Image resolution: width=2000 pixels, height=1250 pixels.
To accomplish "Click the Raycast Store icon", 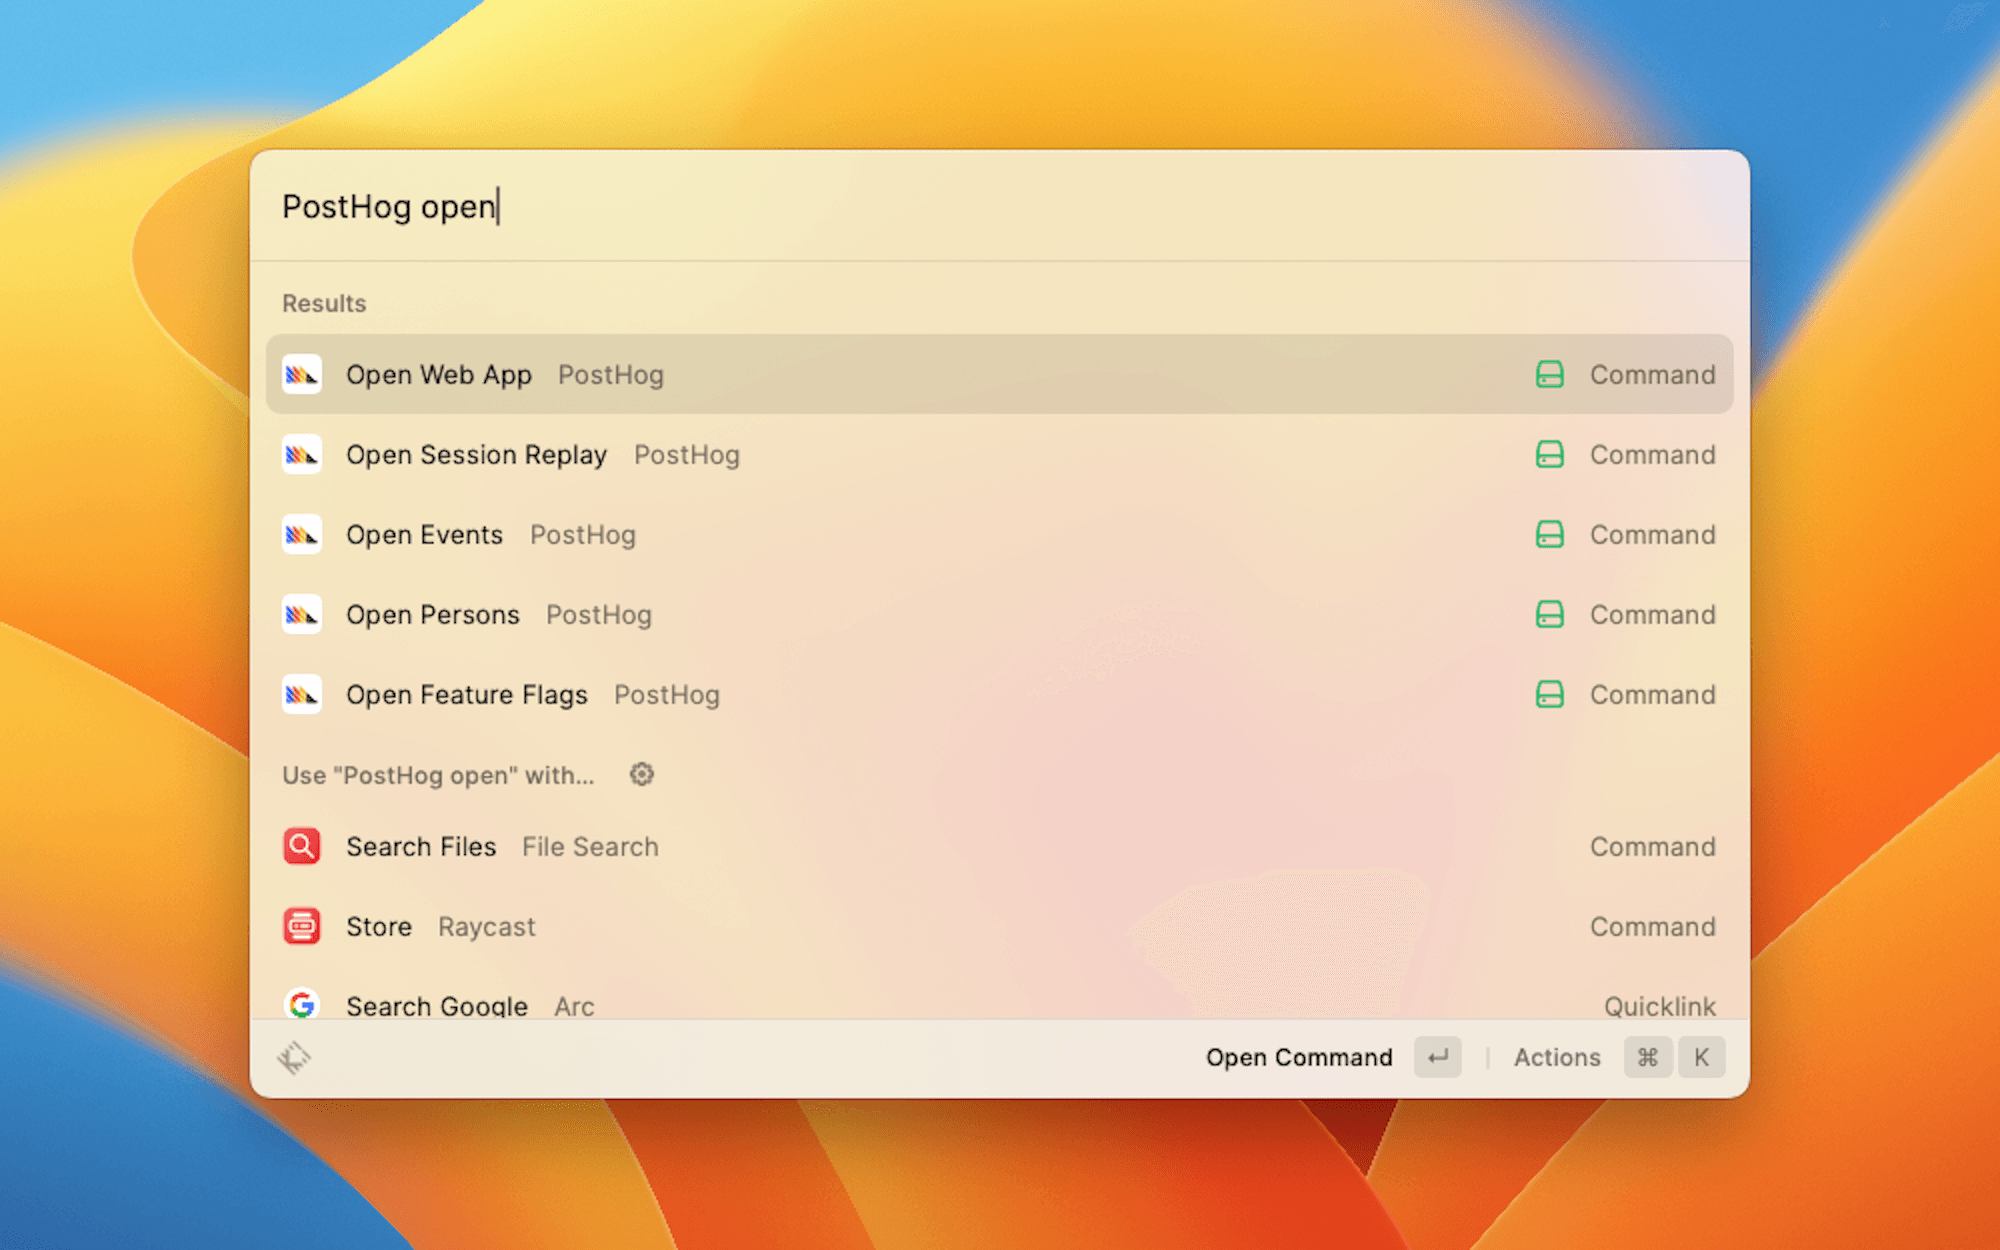I will 301,926.
